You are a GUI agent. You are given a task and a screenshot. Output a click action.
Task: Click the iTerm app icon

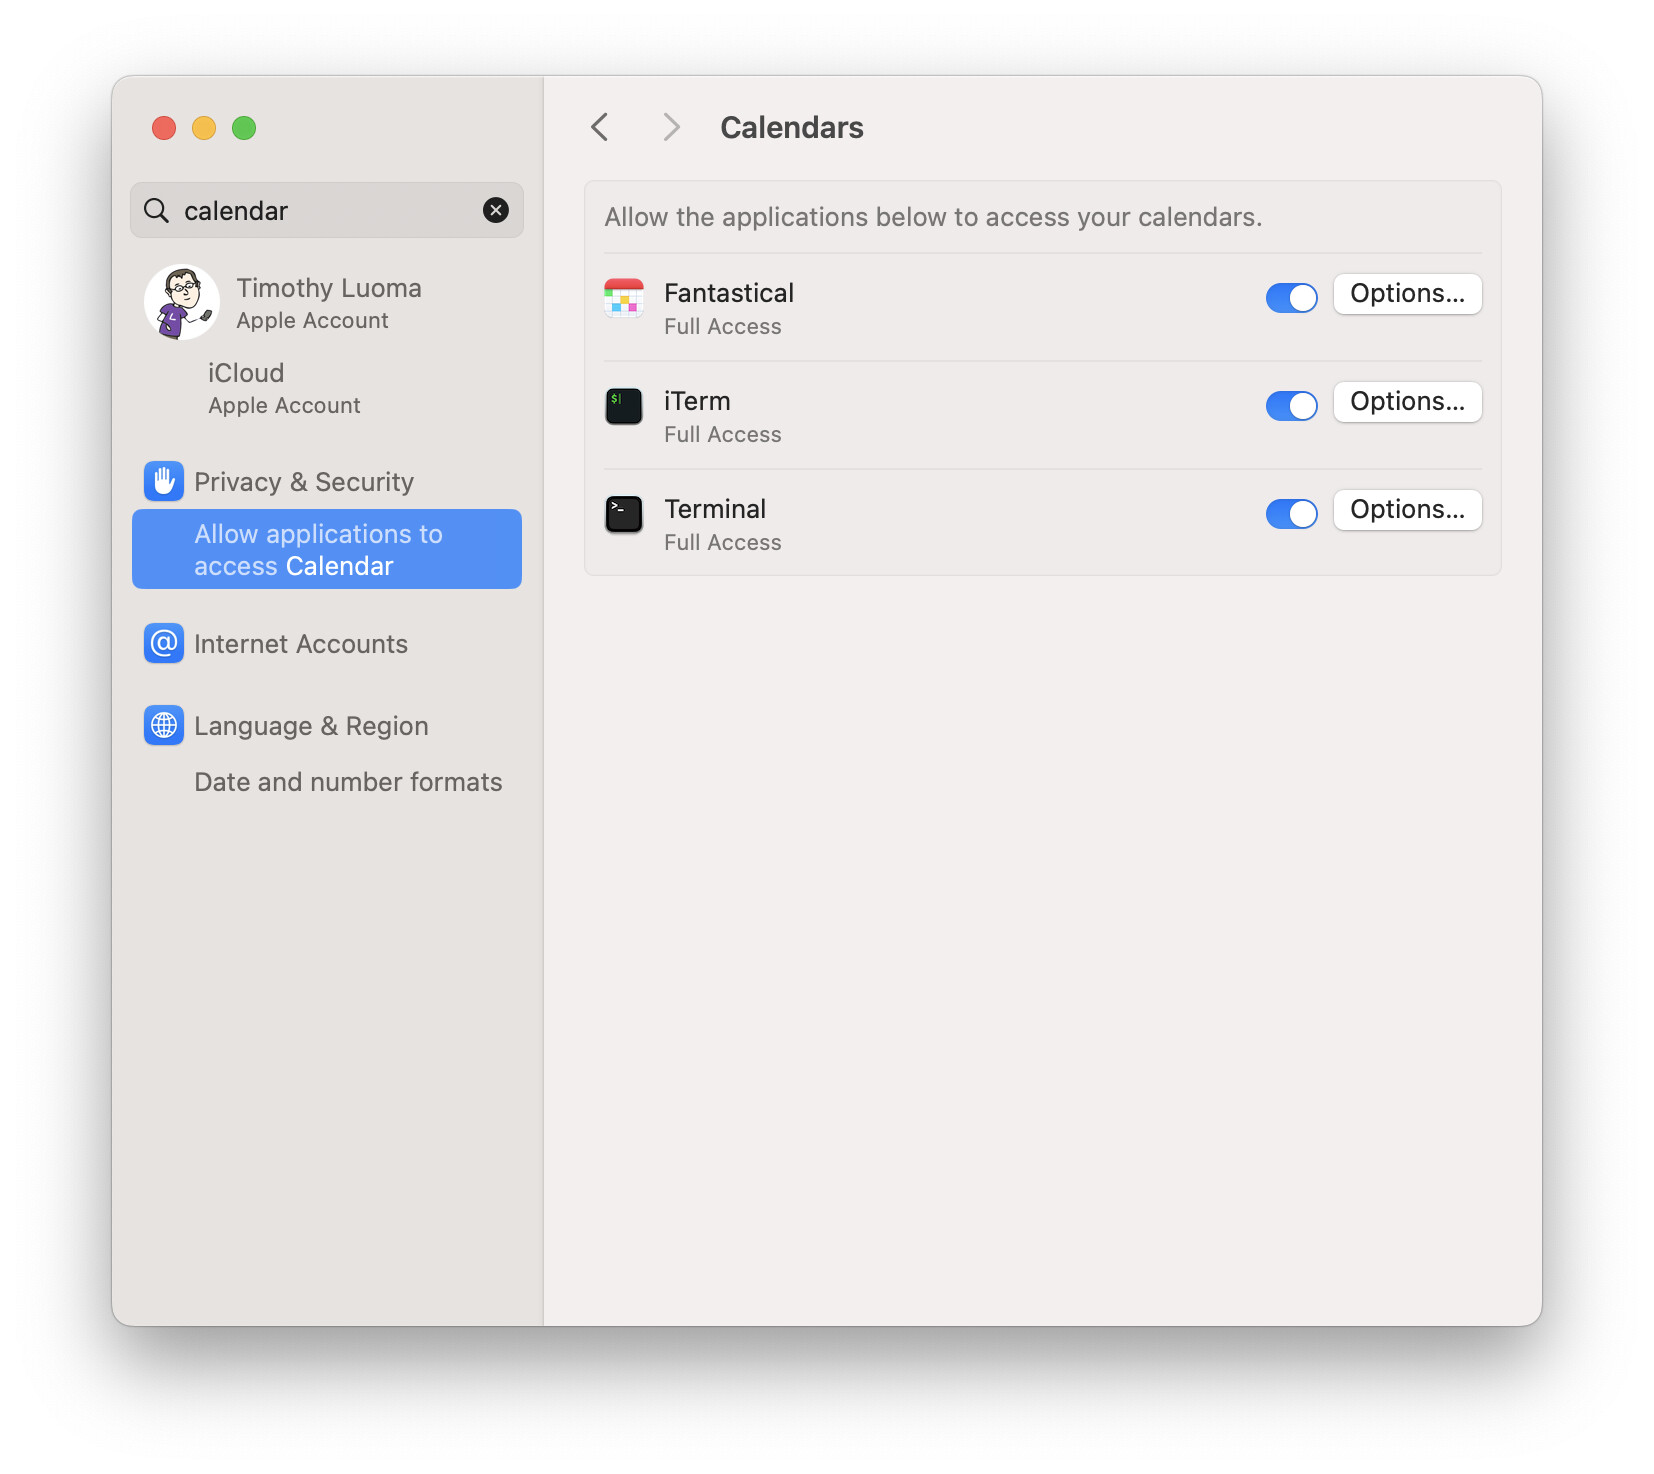coord(624,406)
